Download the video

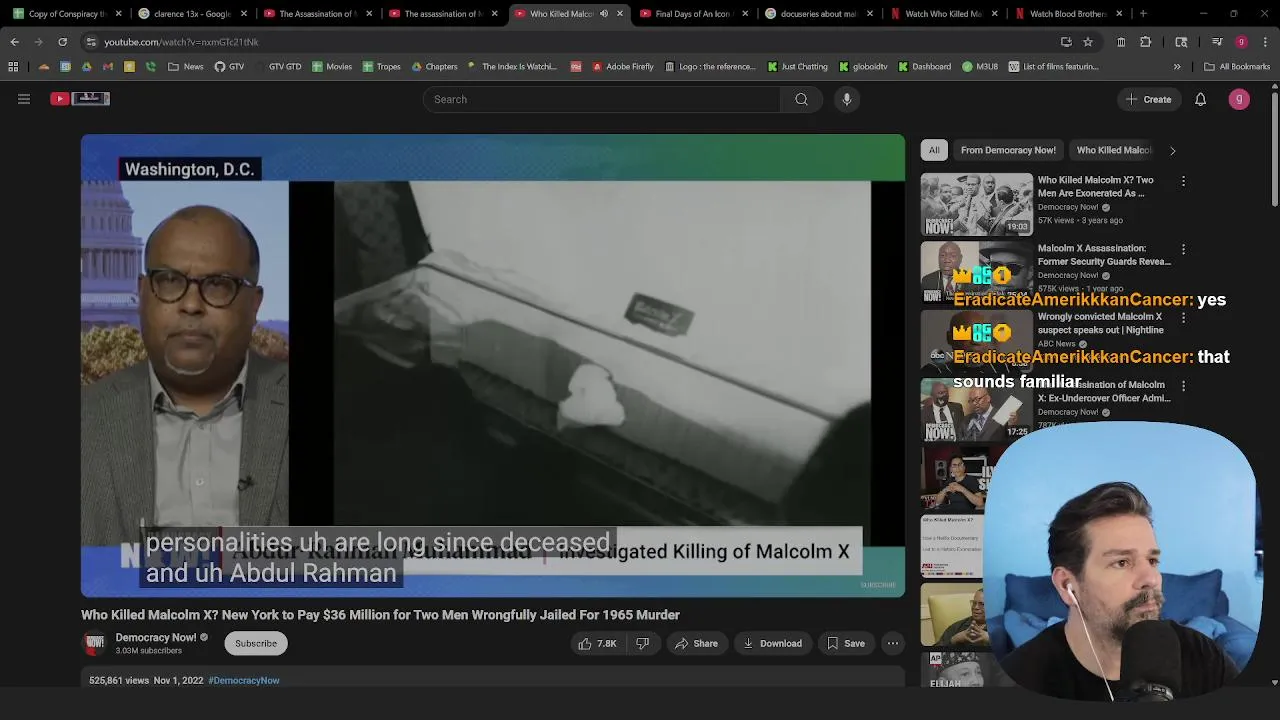click(772, 644)
